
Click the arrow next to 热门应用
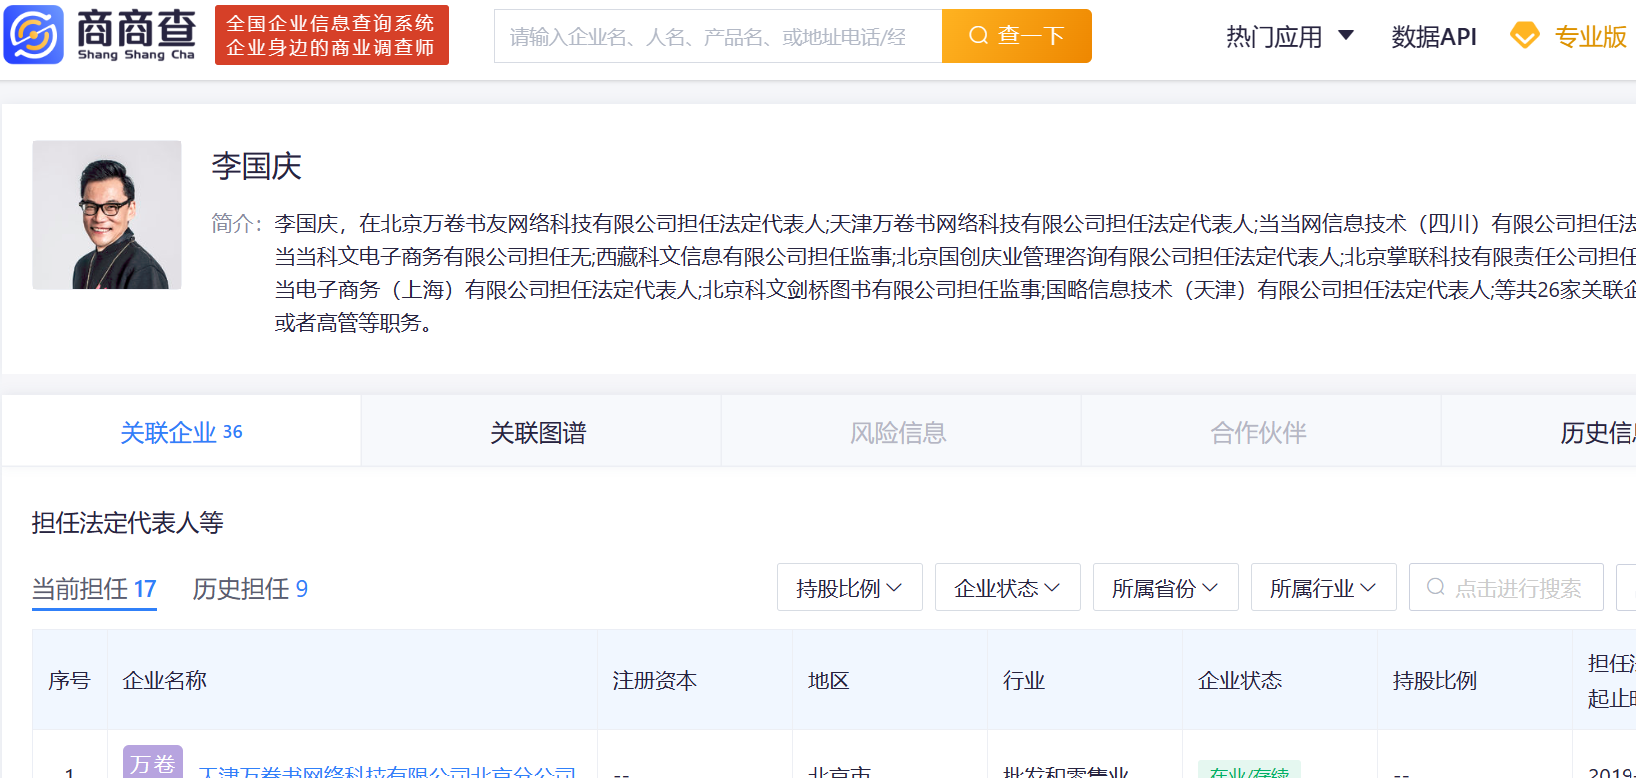1345,36
